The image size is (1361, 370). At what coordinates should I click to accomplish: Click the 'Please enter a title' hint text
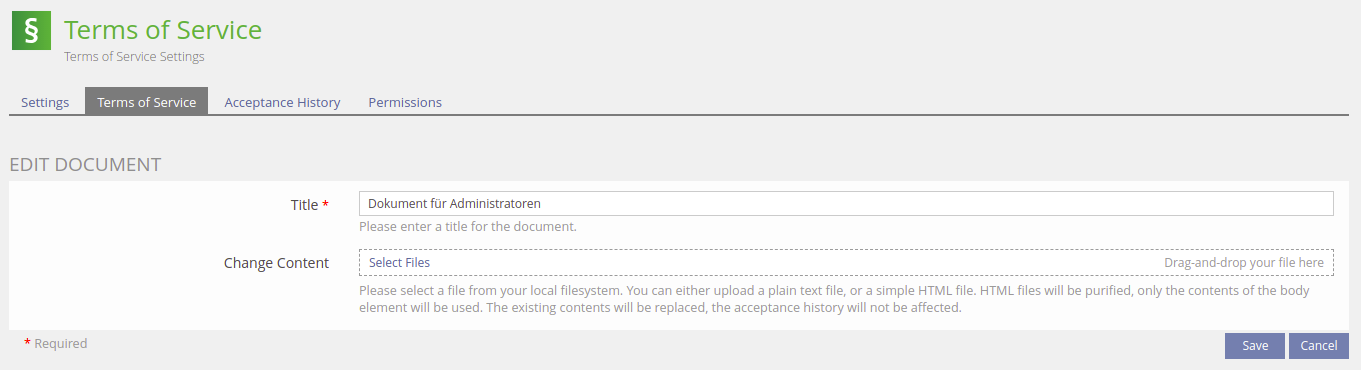pos(468,227)
